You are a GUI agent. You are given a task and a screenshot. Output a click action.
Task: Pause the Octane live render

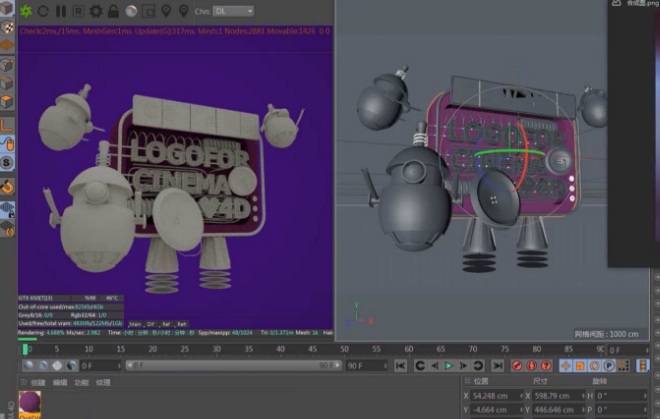click(61, 12)
